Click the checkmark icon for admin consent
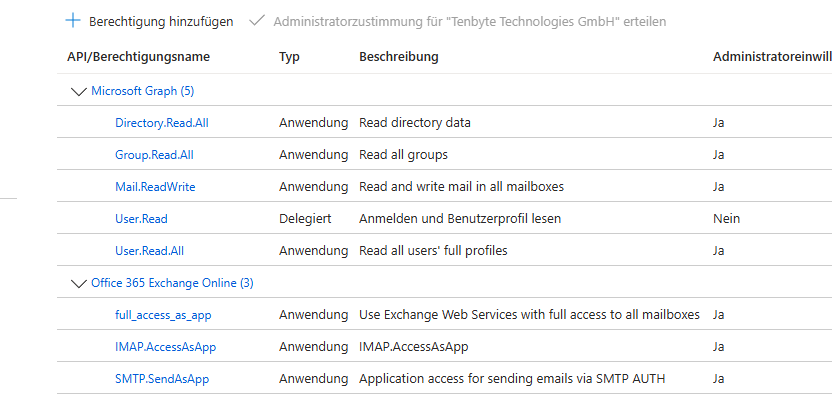832x413 pixels. click(257, 21)
